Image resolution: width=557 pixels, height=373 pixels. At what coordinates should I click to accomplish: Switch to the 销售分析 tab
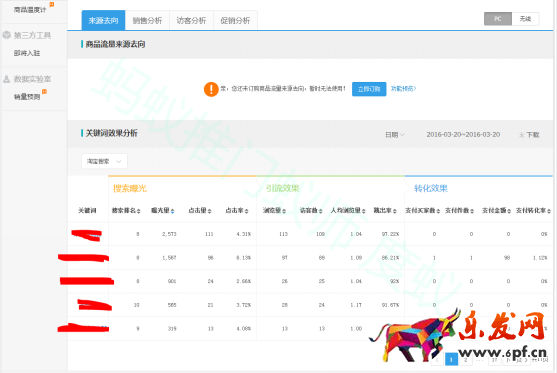[147, 21]
